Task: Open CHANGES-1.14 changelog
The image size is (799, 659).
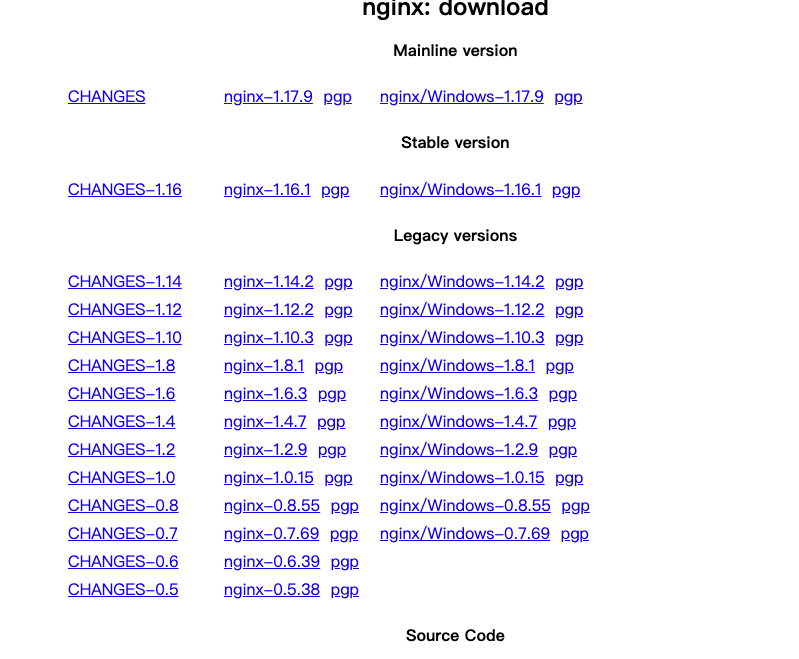Action: [125, 281]
